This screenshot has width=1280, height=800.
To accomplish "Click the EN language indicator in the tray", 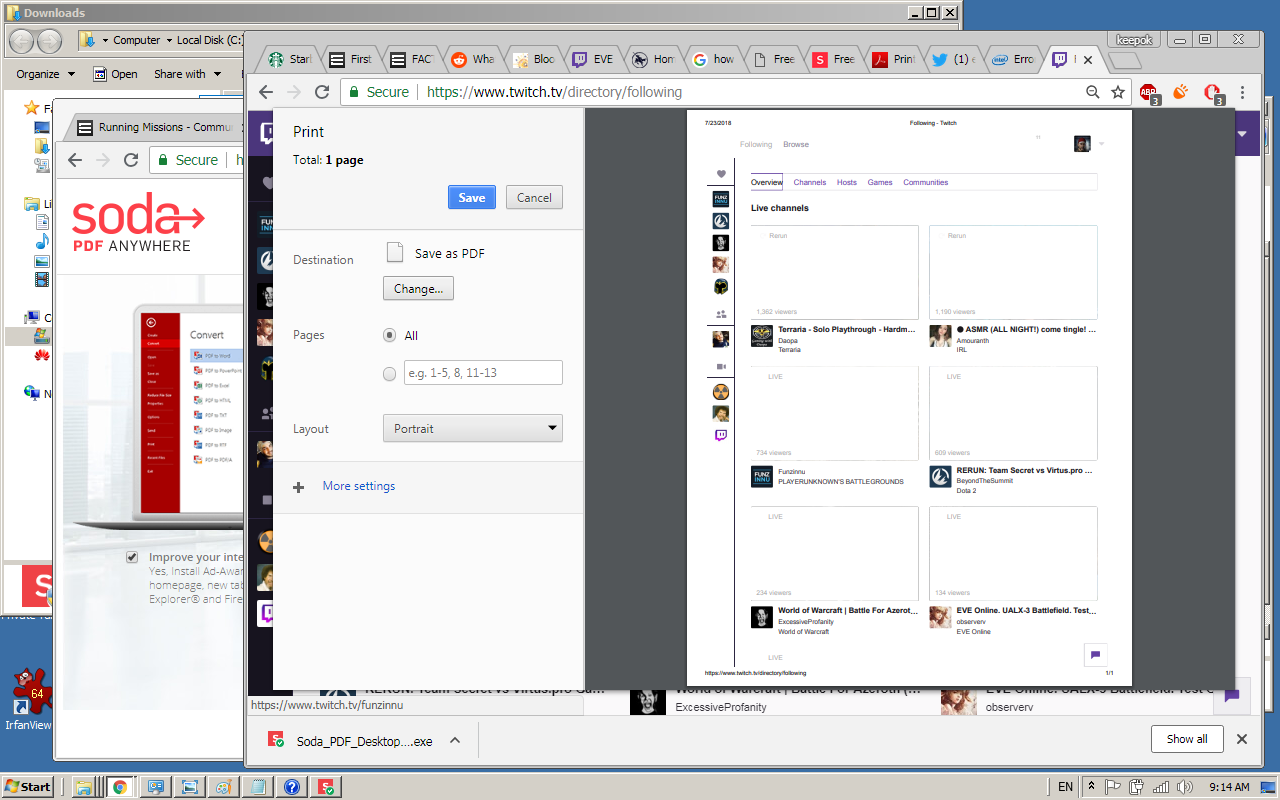I will click(x=1065, y=787).
